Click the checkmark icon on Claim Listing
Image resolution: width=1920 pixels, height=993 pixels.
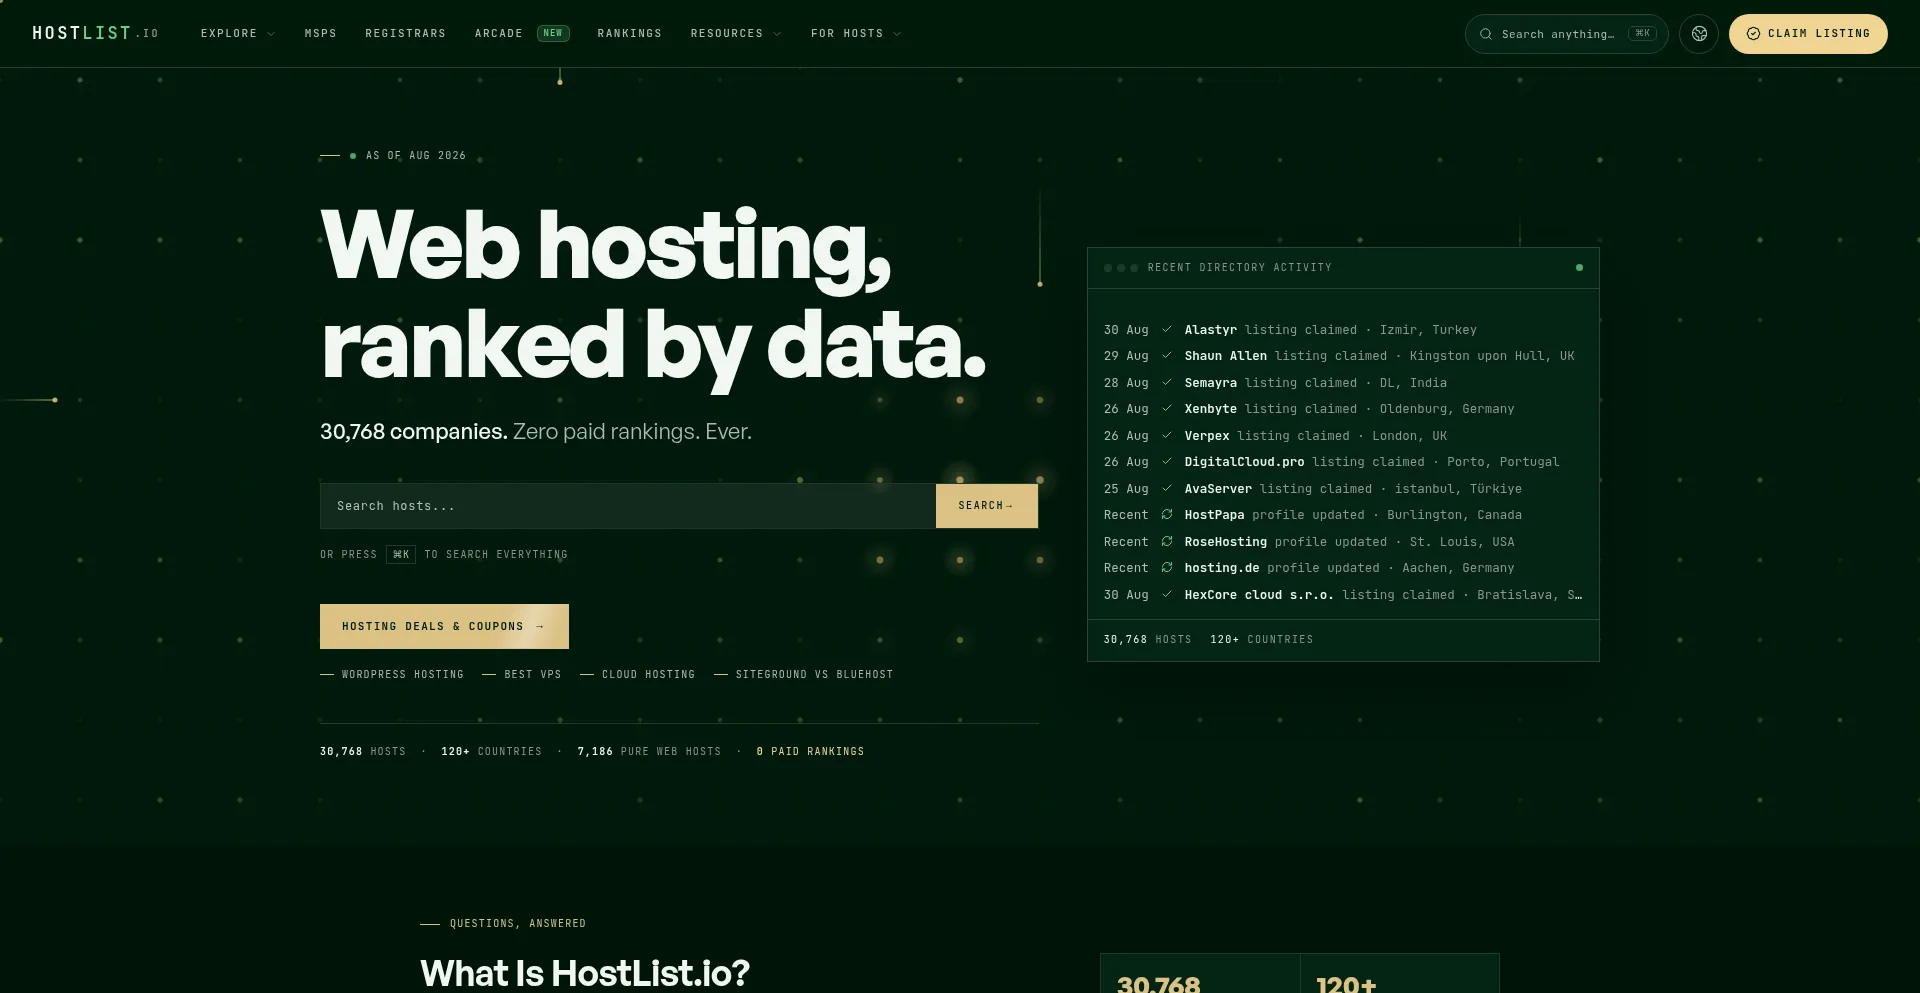(x=1753, y=34)
